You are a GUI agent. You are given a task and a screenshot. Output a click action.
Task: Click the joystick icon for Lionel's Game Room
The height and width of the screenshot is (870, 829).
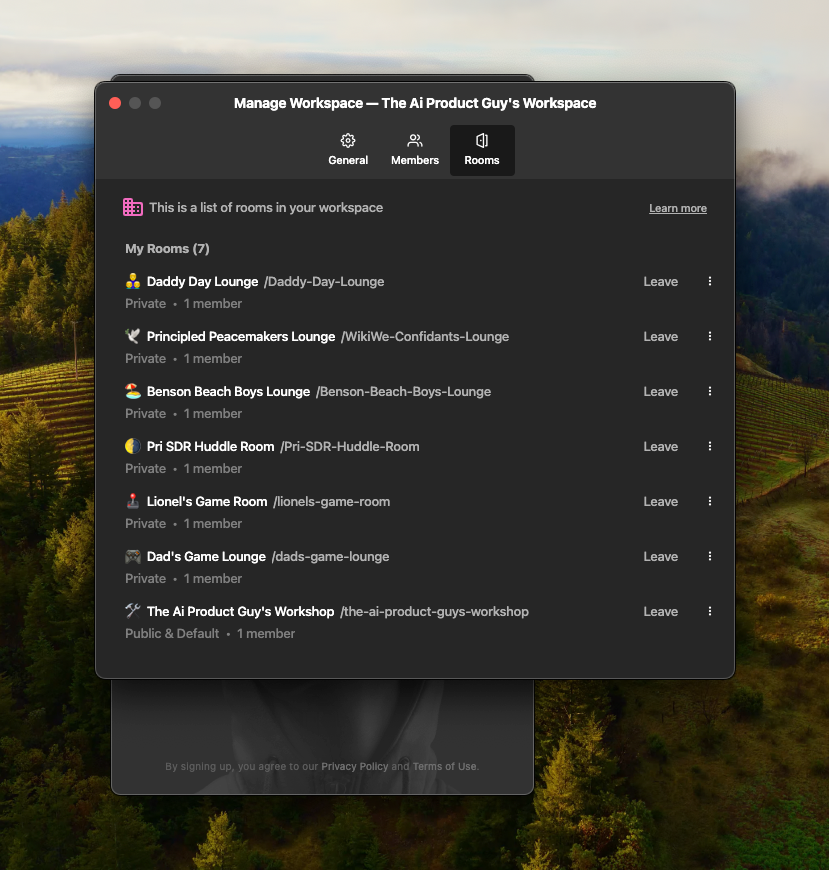[x=133, y=501]
